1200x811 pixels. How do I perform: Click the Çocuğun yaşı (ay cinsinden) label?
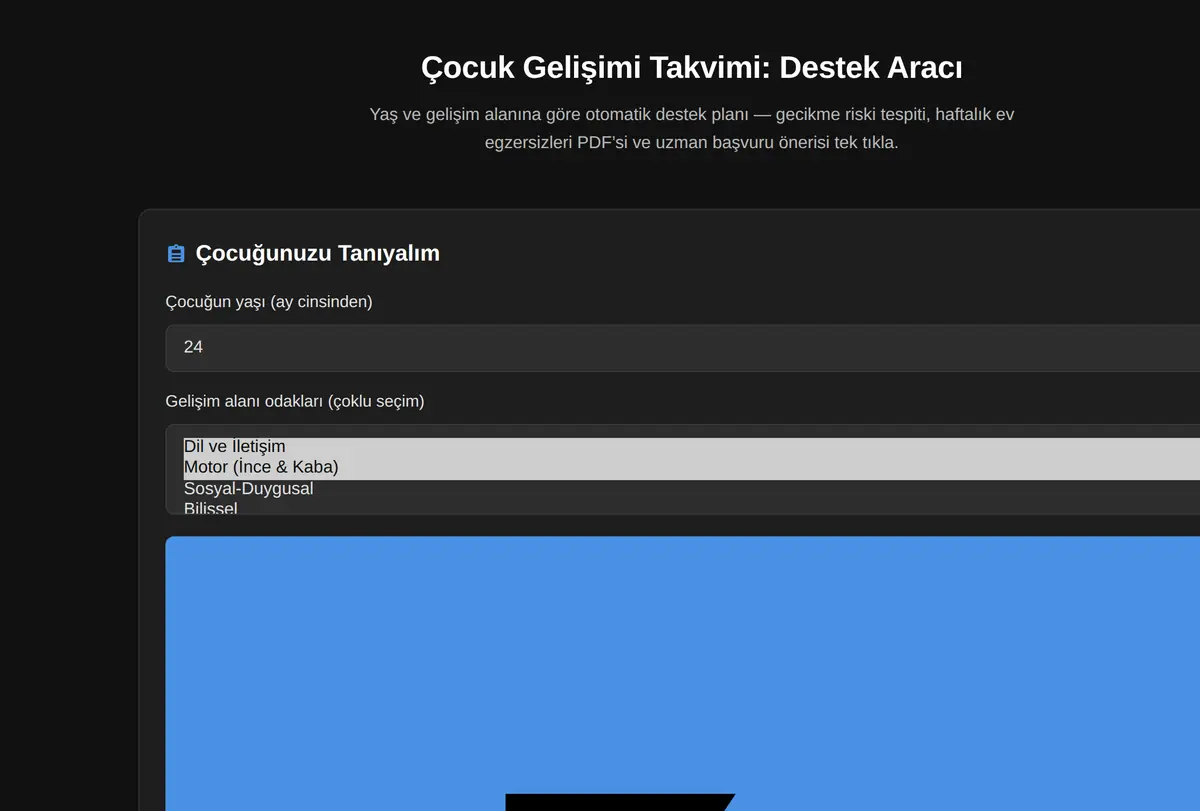point(269,301)
